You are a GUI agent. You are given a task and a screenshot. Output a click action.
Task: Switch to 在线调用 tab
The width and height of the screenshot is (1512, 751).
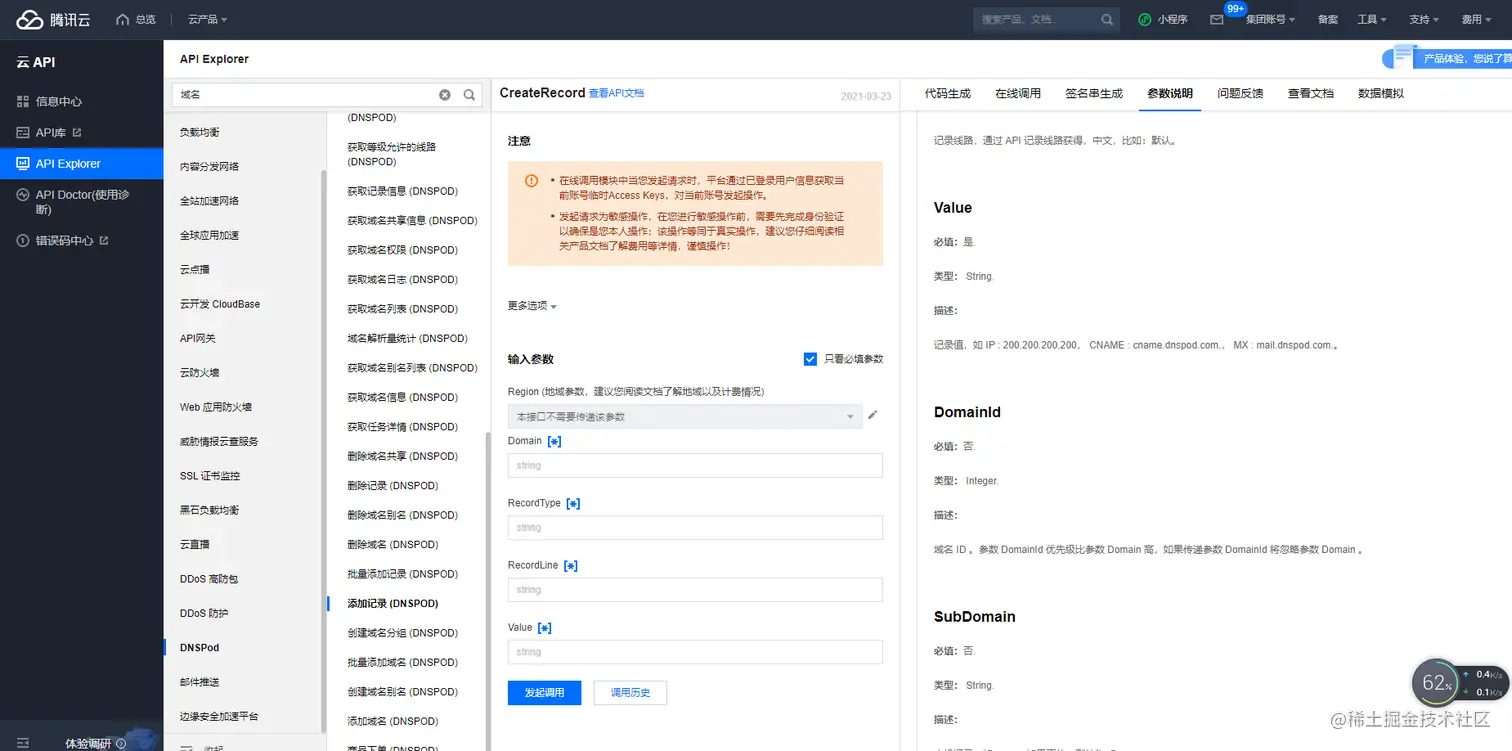(x=1018, y=93)
